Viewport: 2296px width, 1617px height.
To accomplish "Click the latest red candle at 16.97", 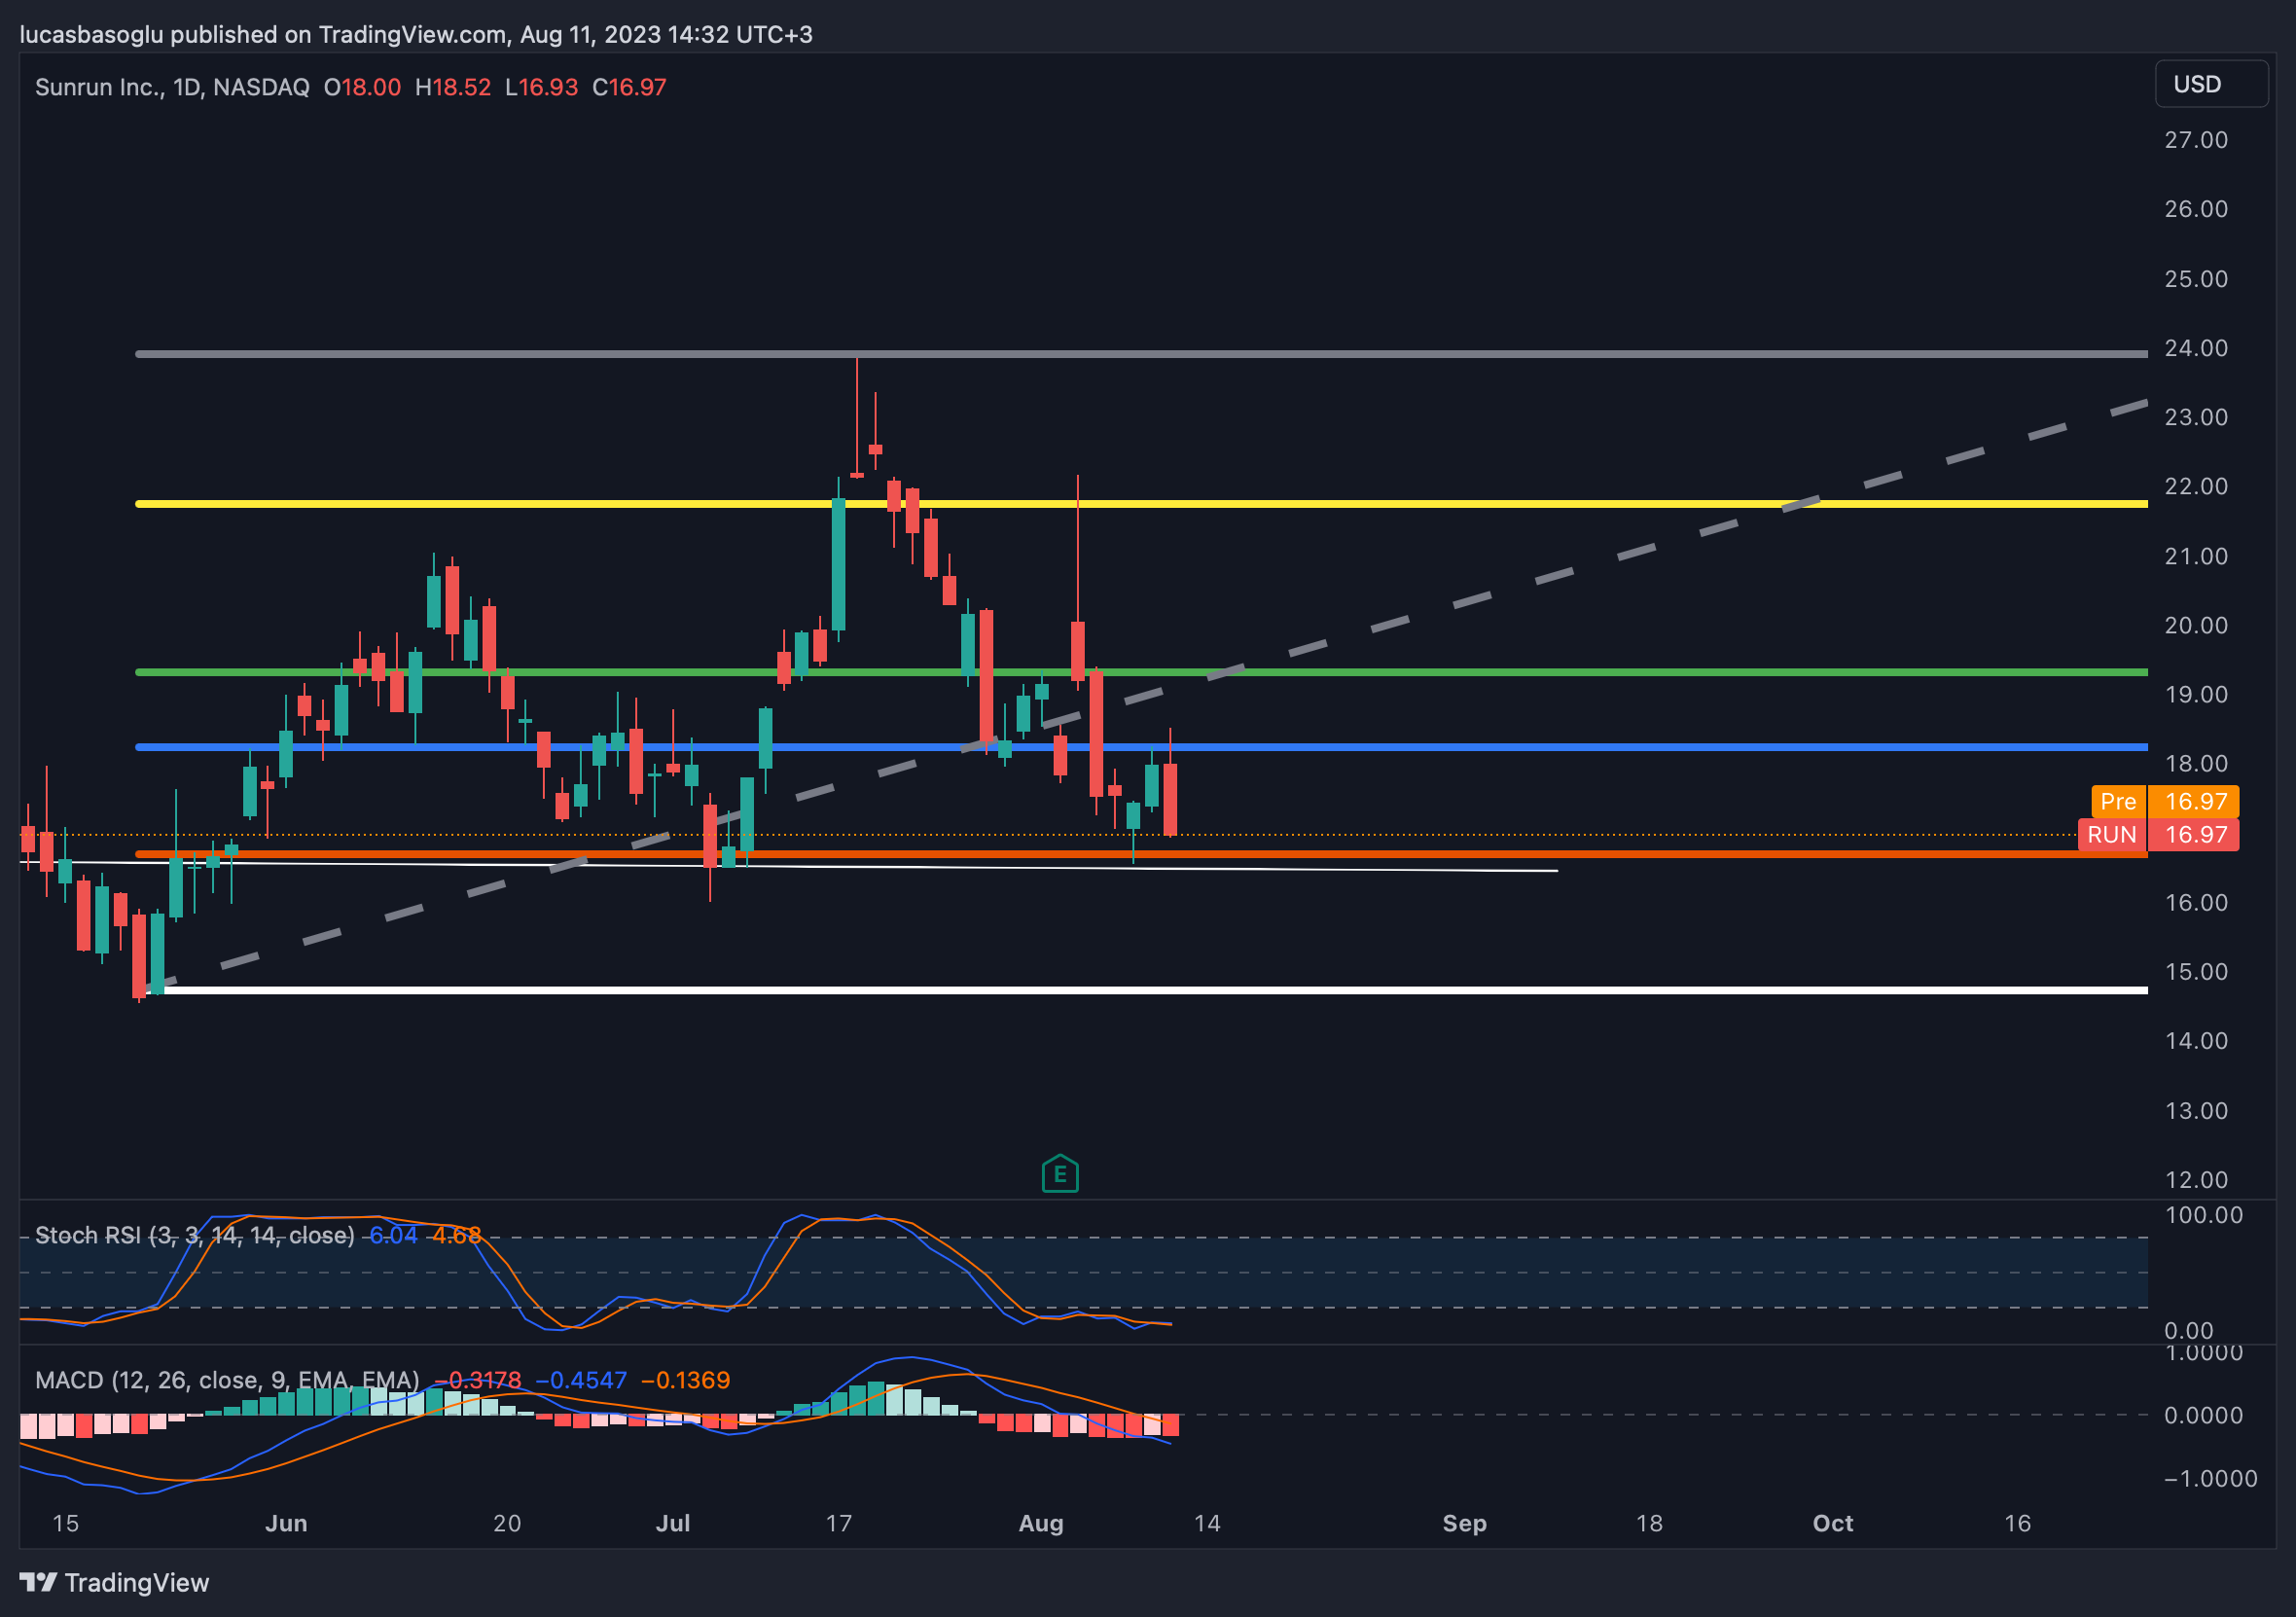I will [x=1170, y=799].
